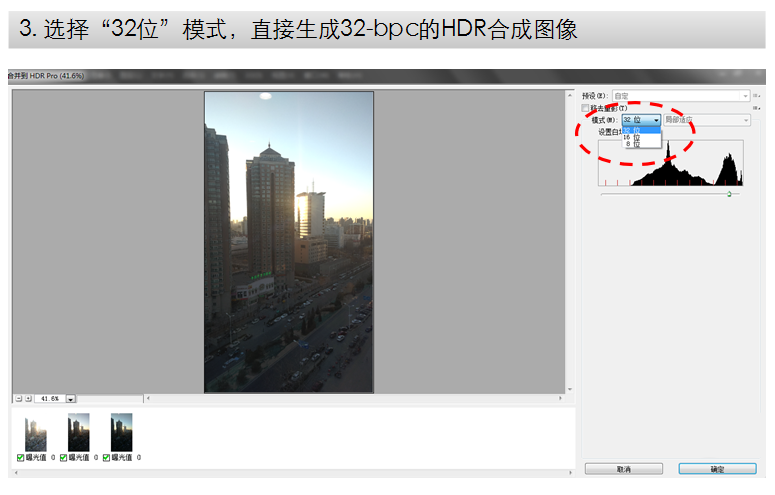This screenshot has width=775, height=495.
Task: Enable the 移去重影 remove ghosts checkbox
Action: (x=585, y=108)
